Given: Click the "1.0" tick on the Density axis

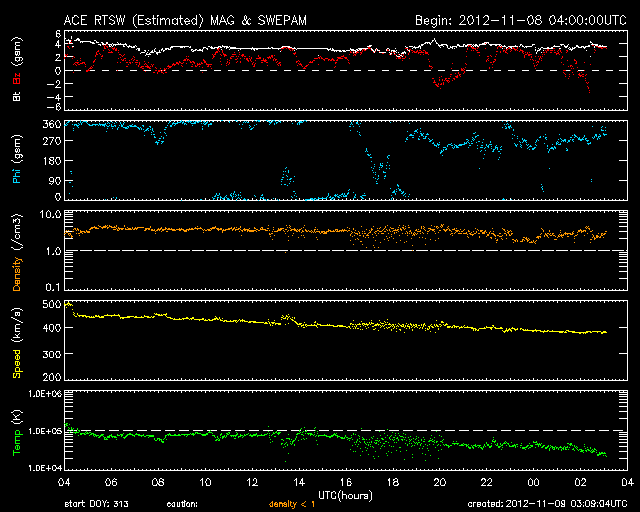Looking at the screenshot, I should click(53, 252).
